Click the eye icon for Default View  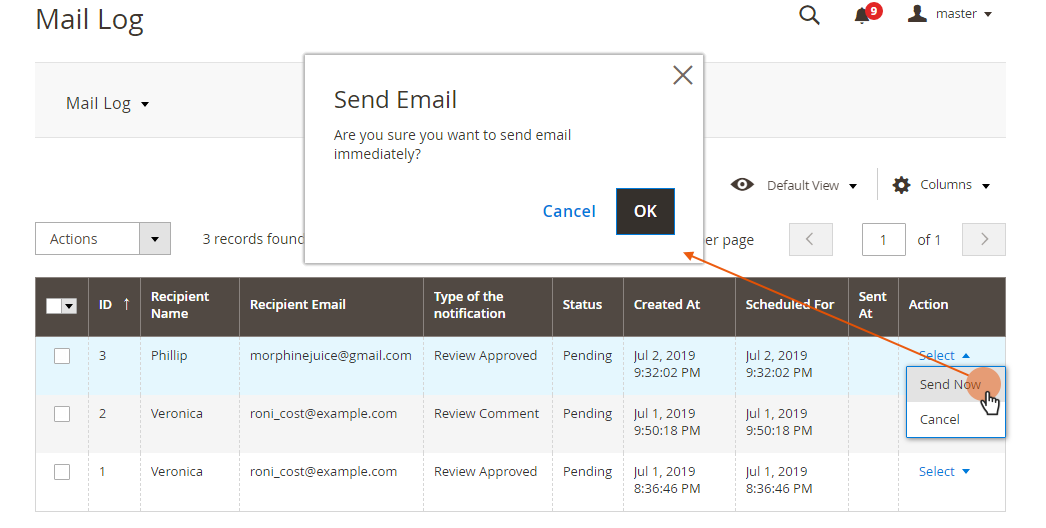pyautogui.click(x=742, y=185)
